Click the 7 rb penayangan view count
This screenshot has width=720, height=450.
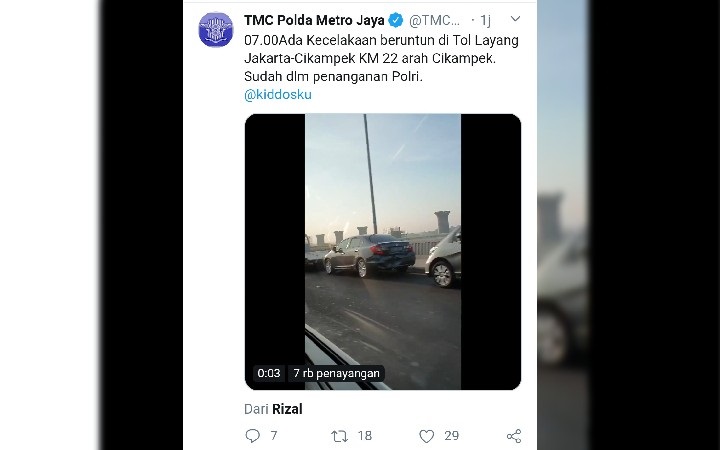click(x=337, y=373)
